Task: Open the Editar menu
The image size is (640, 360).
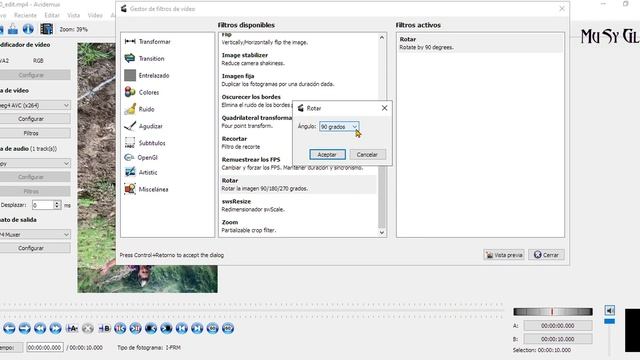Action: [x=52, y=15]
